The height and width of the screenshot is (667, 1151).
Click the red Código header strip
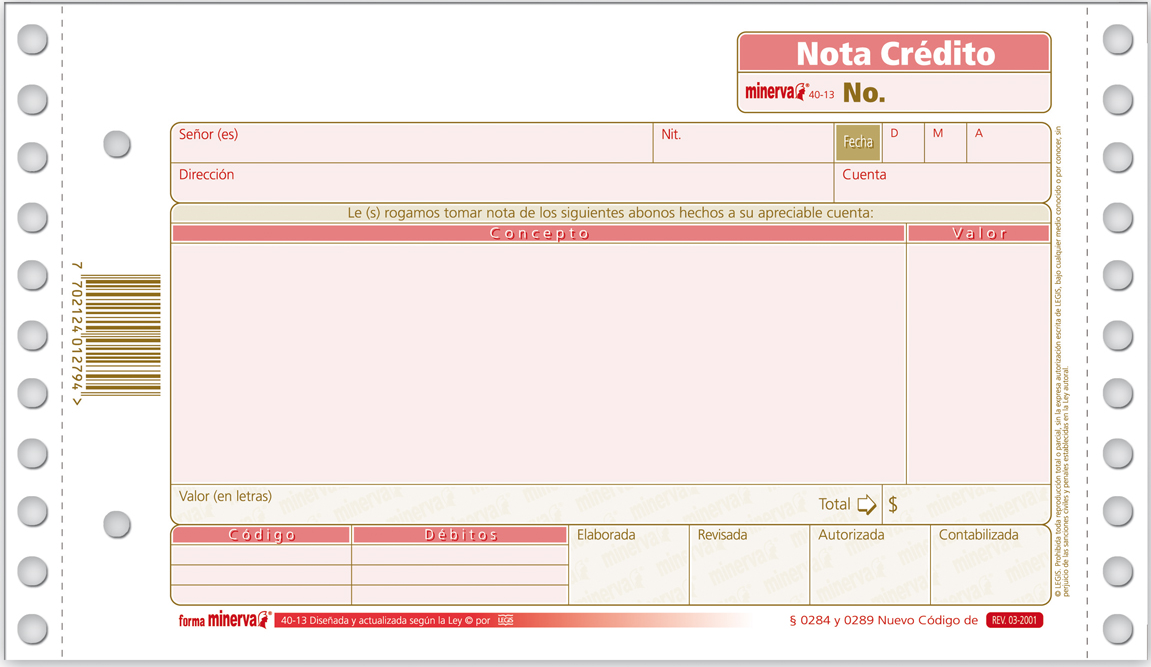coord(260,534)
